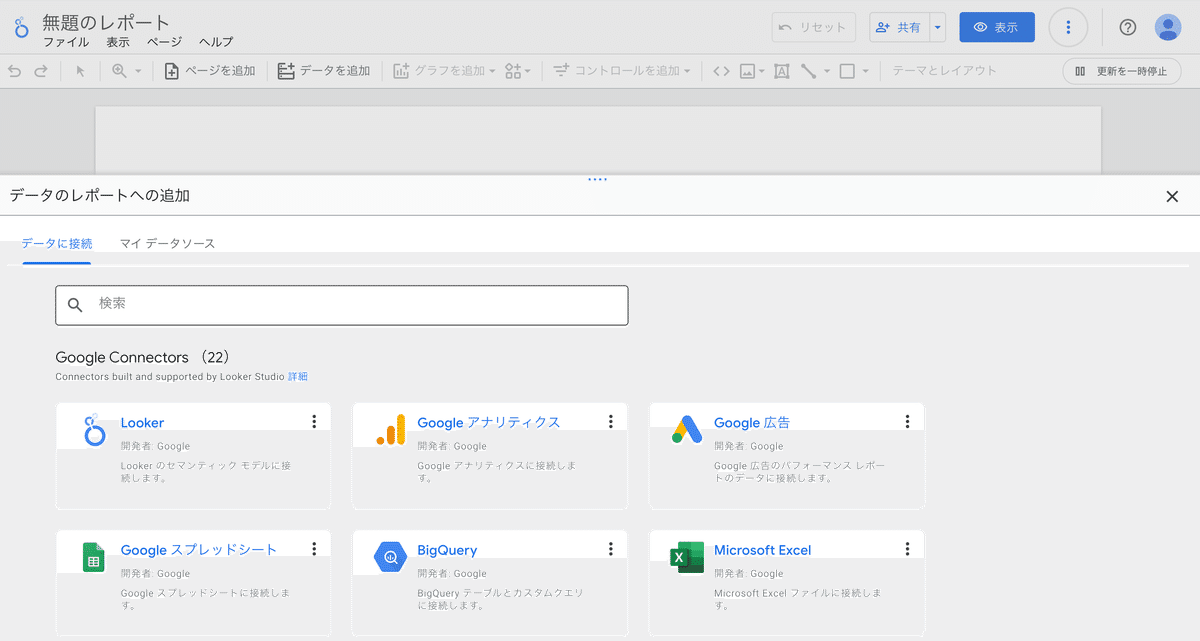Click the Looker description text セマンティック モデルに接続します

tap(206, 472)
